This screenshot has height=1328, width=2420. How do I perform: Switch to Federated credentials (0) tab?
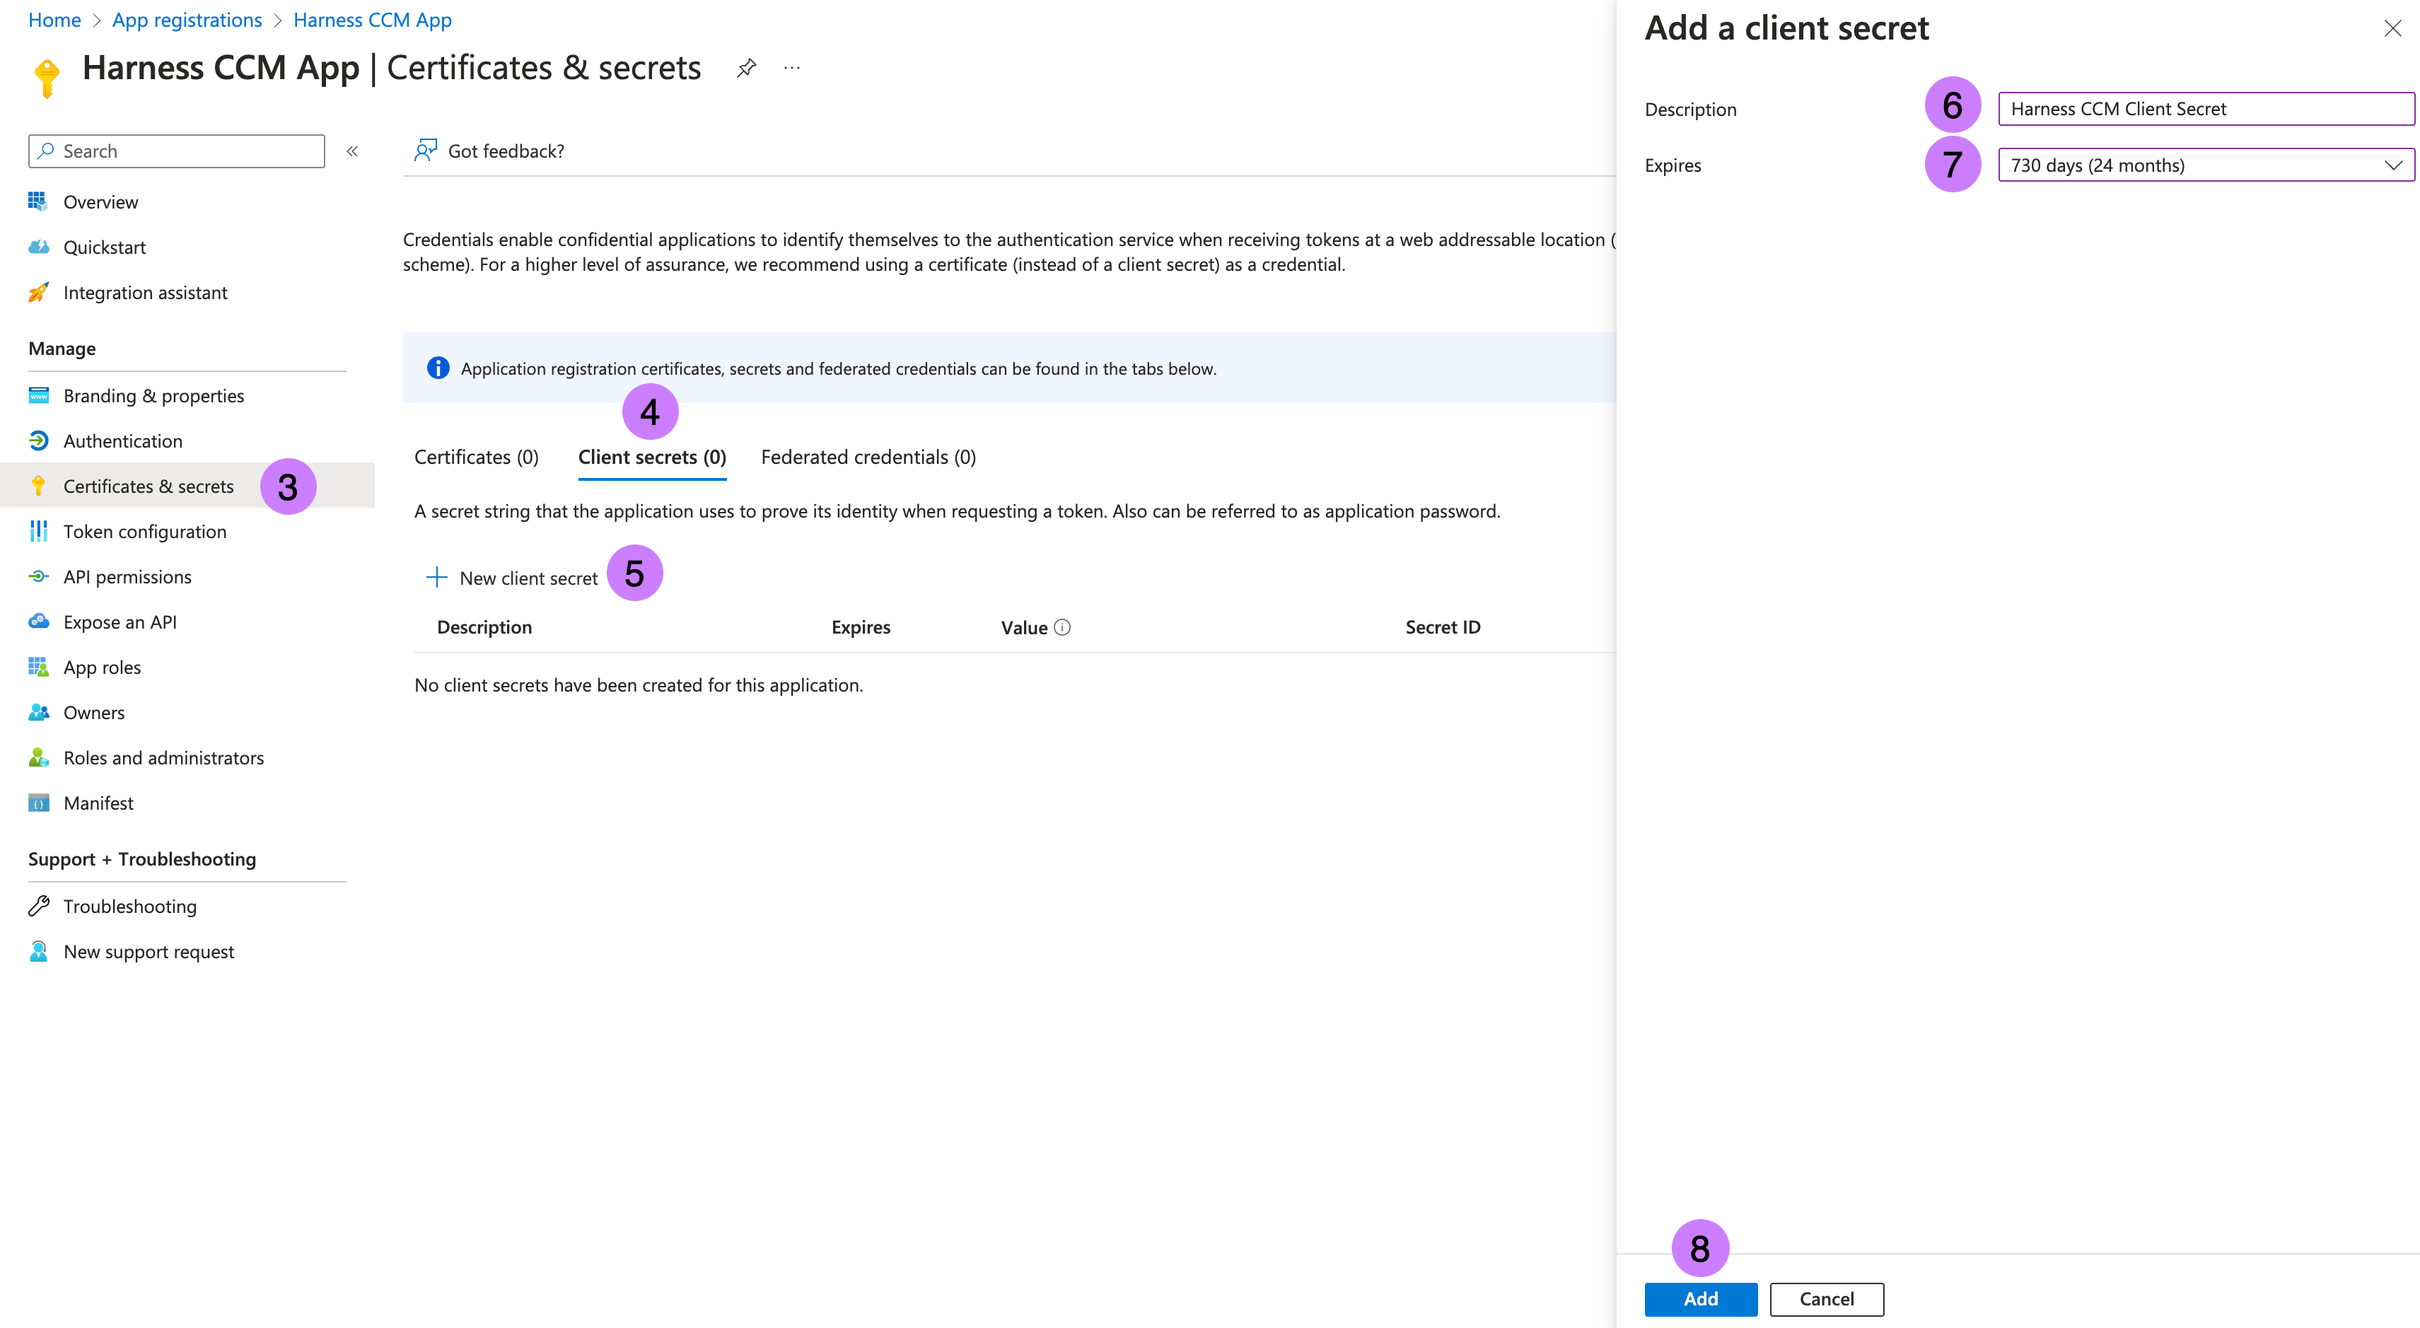click(868, 457)
